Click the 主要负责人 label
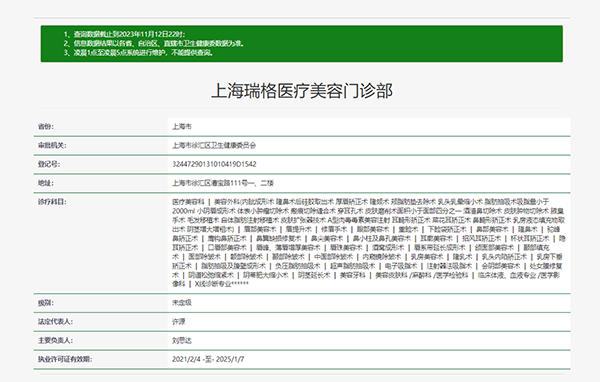 point(55,340)
